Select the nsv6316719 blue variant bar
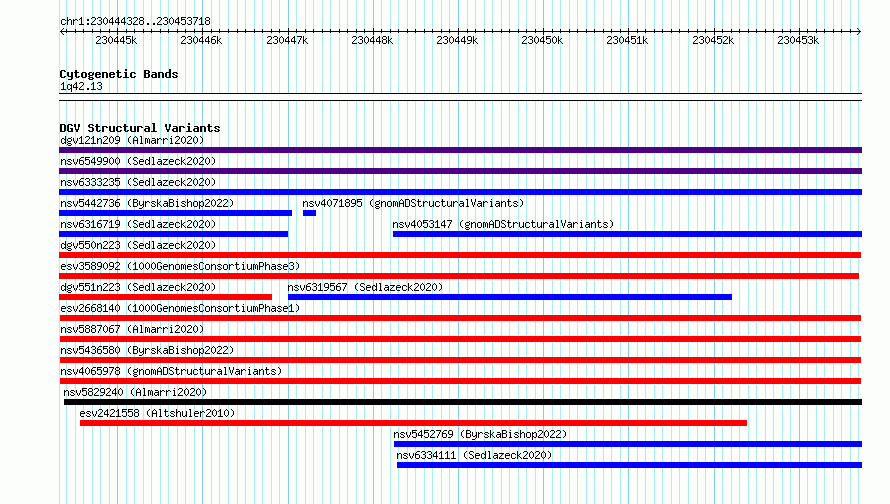 click(x=174, y=234)
